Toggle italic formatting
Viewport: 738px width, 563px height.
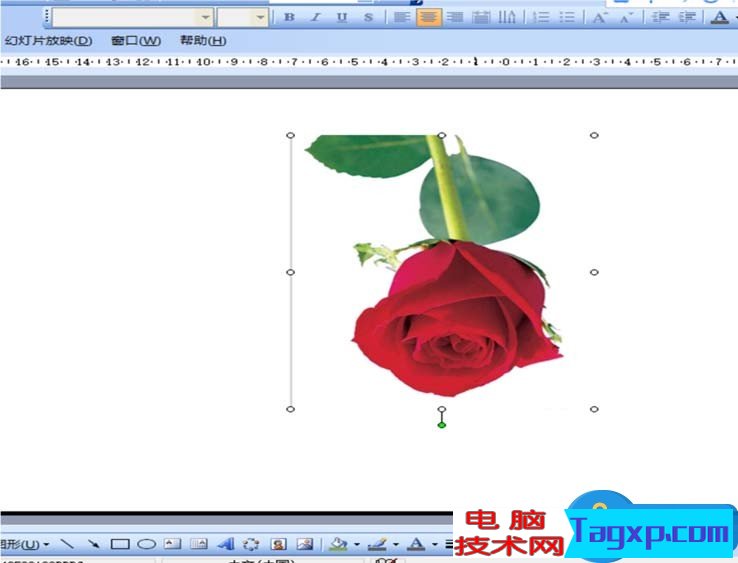point(316,17)
